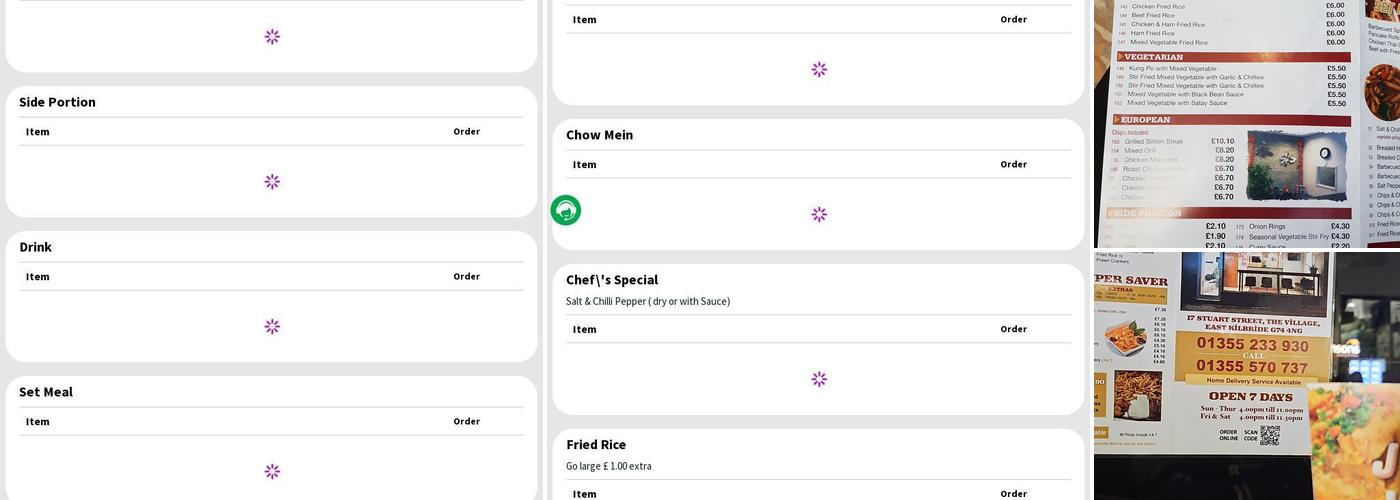
Task: Open the takeaway flyer photo with phone numbers
Action: click(x=1246, y=375)
